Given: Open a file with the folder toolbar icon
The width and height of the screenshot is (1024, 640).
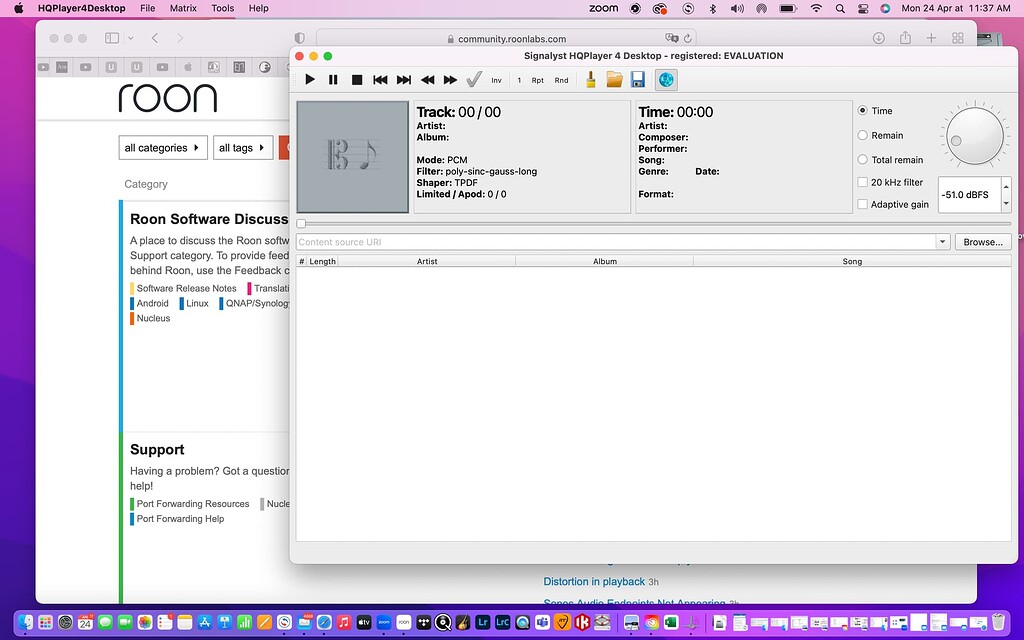Looking at the screenshot, I should (x=615, y=80).
